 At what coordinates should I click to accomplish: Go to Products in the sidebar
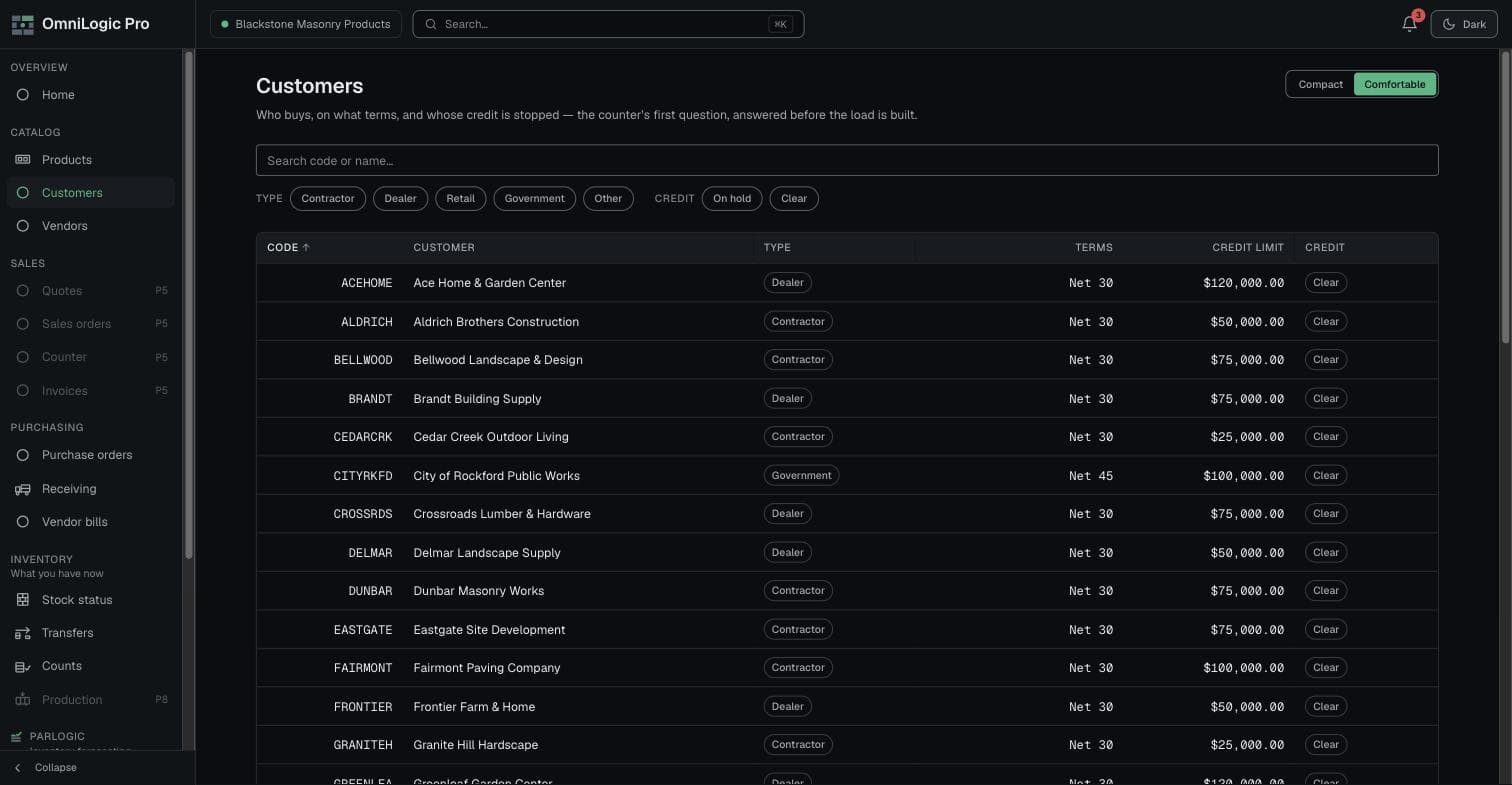tap(90, 160)
